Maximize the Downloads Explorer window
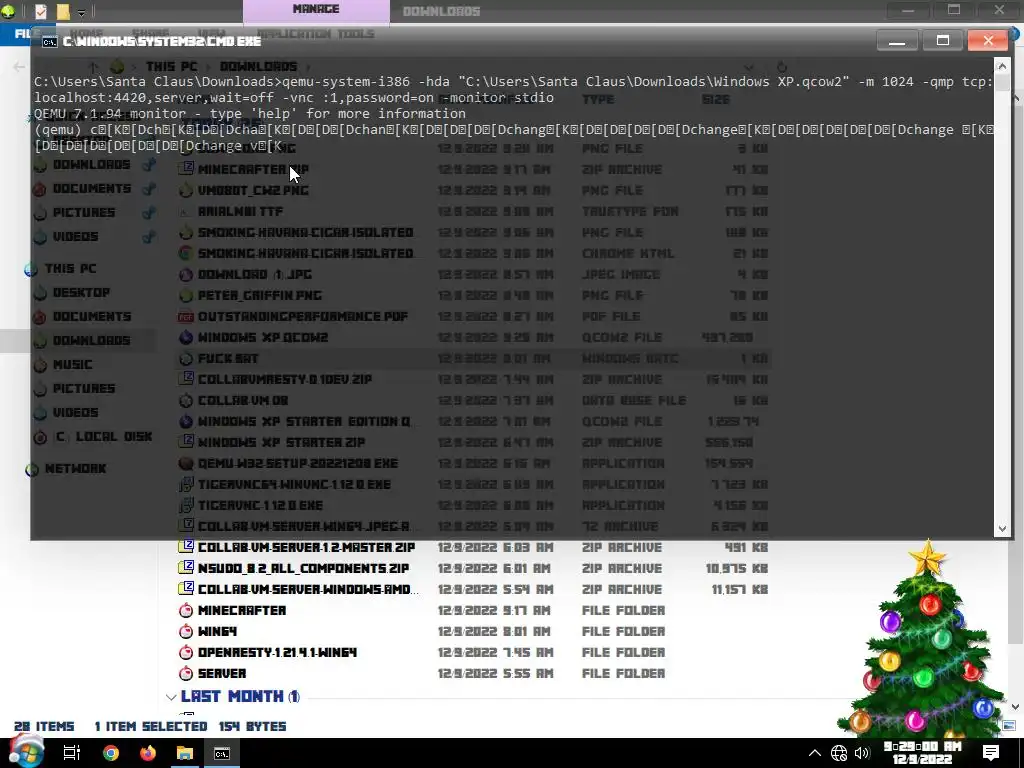Image resolution: width=1024 pixels, height=768 pixels. 953,10
